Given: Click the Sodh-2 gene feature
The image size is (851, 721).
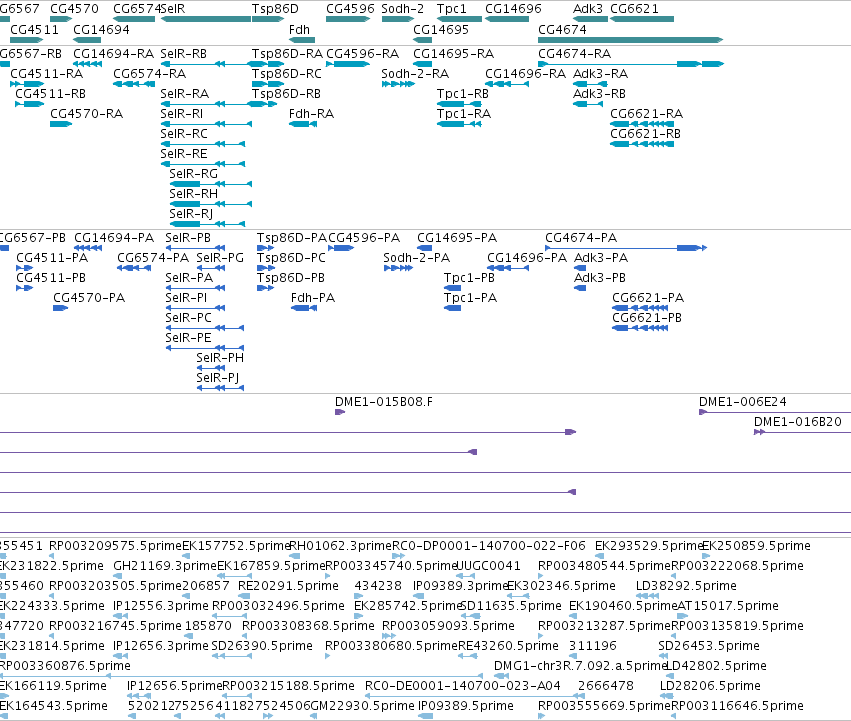Looking at the screenshot, I should click(x=398, y=19).
